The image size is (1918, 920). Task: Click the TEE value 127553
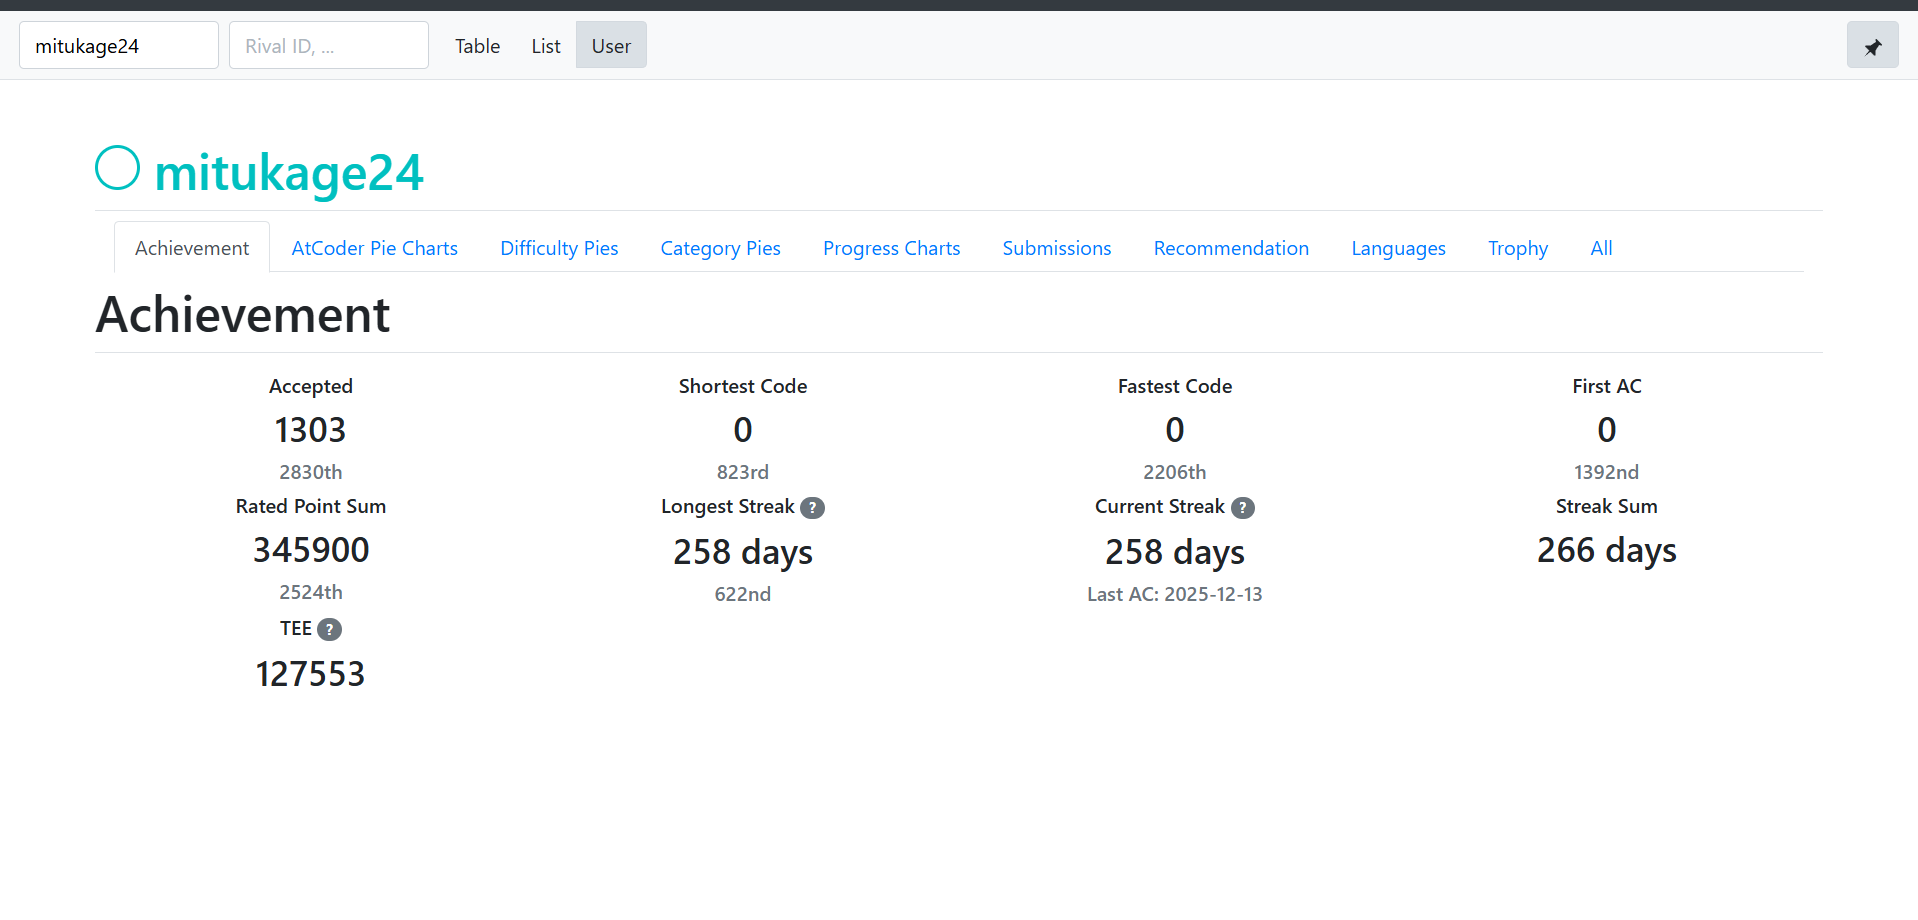tap(311, 674)
